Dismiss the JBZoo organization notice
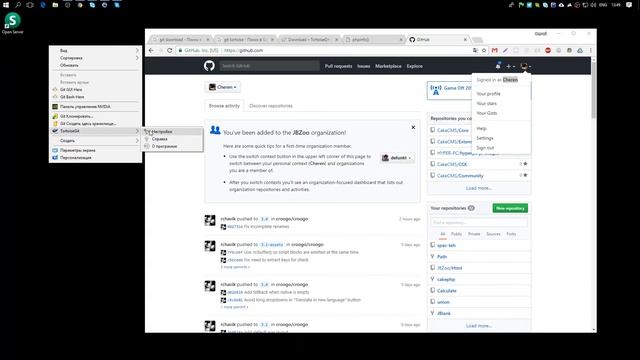Screen dimensions: 640x360 tap(413, 127)
